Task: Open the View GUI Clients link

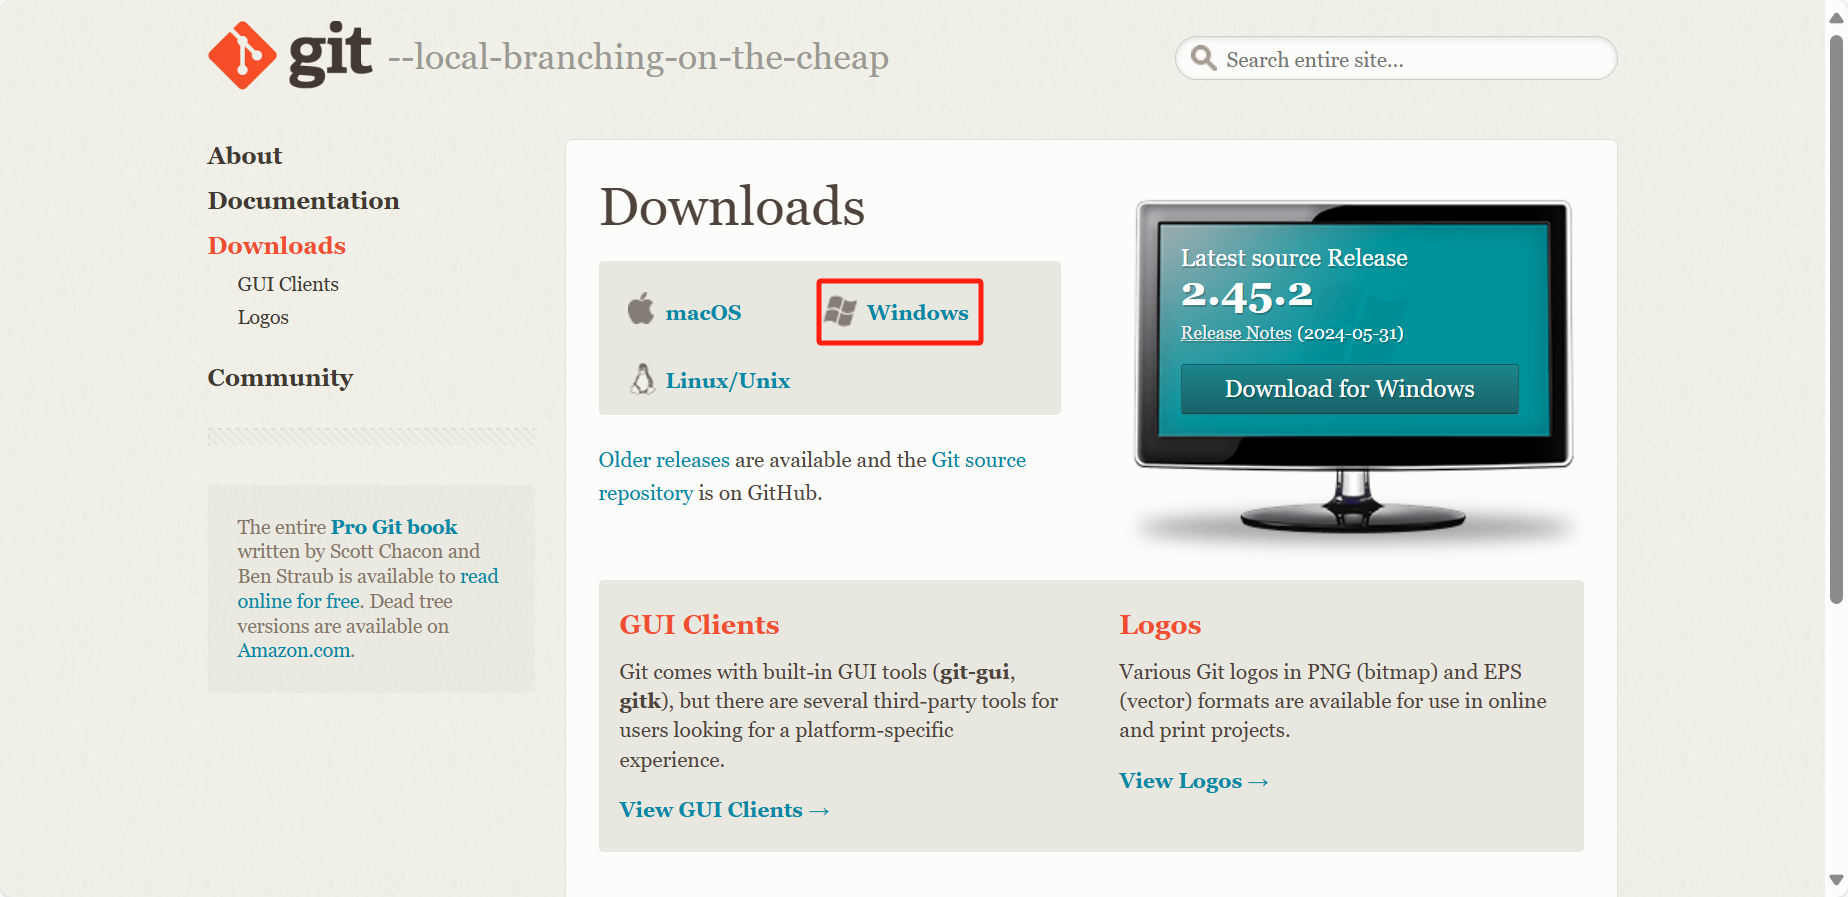Action: tap(724, 810)
